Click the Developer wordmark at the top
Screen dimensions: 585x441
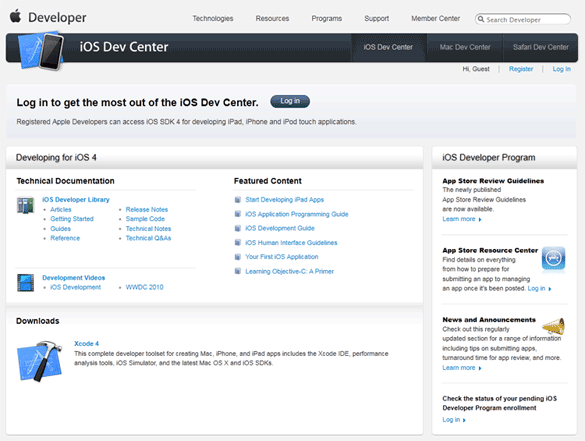tap(57, 18)
